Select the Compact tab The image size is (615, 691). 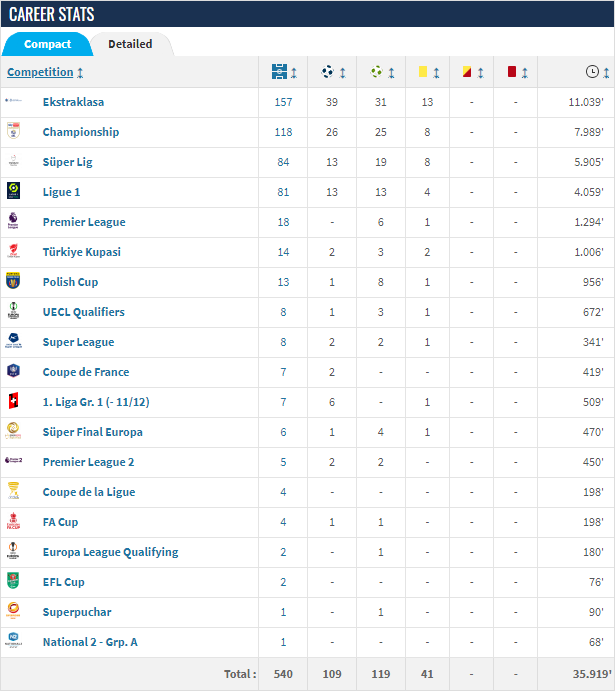(48, 44)
